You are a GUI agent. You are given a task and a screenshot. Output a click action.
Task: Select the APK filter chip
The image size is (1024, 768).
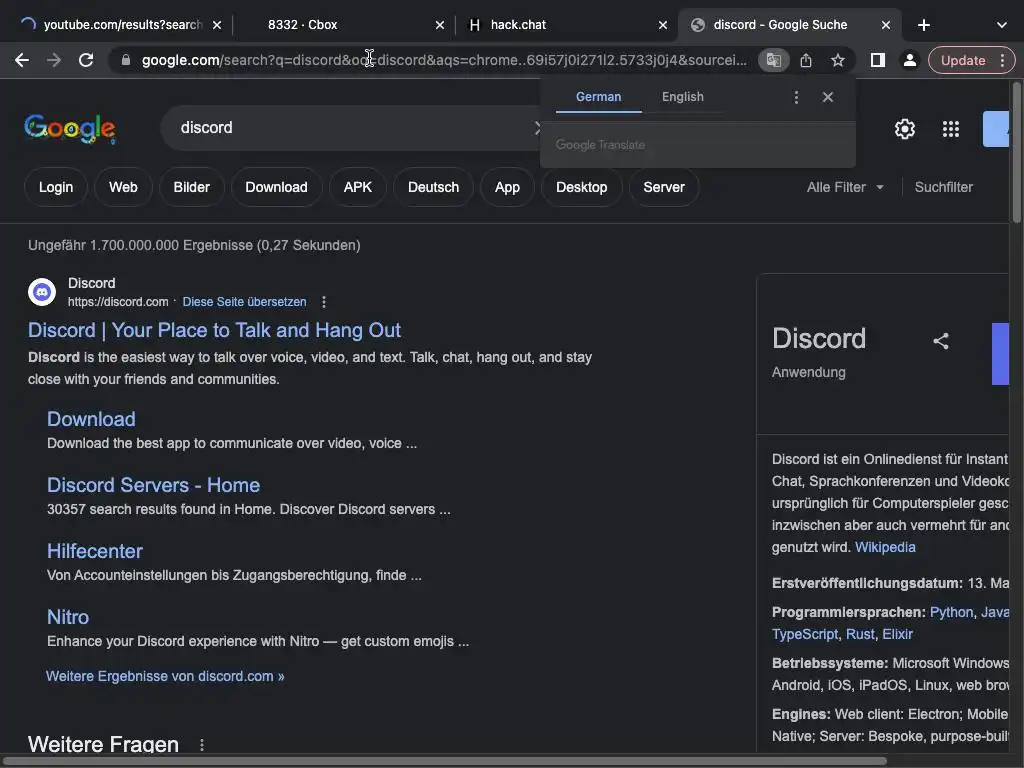tap(358, 187)
